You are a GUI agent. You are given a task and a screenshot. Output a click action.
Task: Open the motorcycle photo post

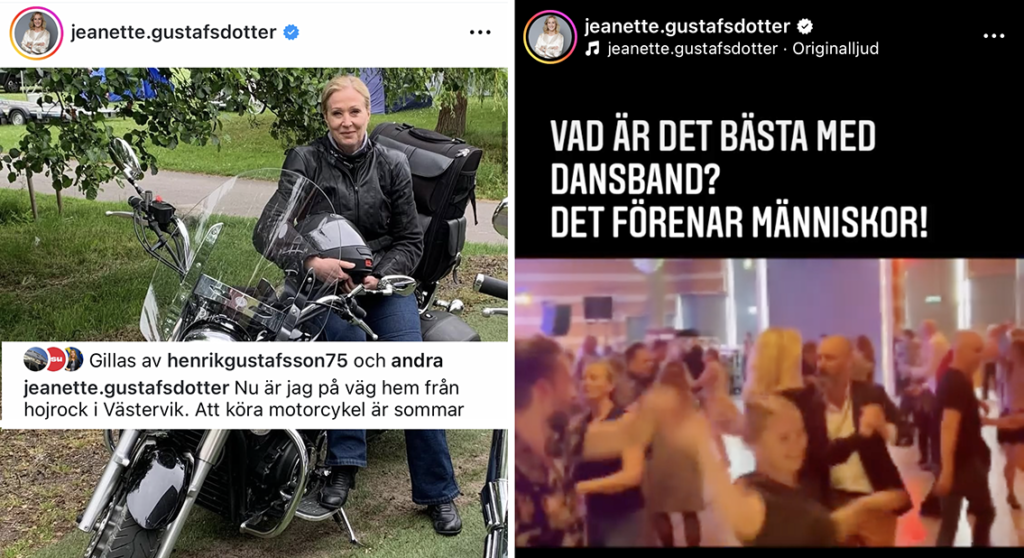(x=253, y=204)
